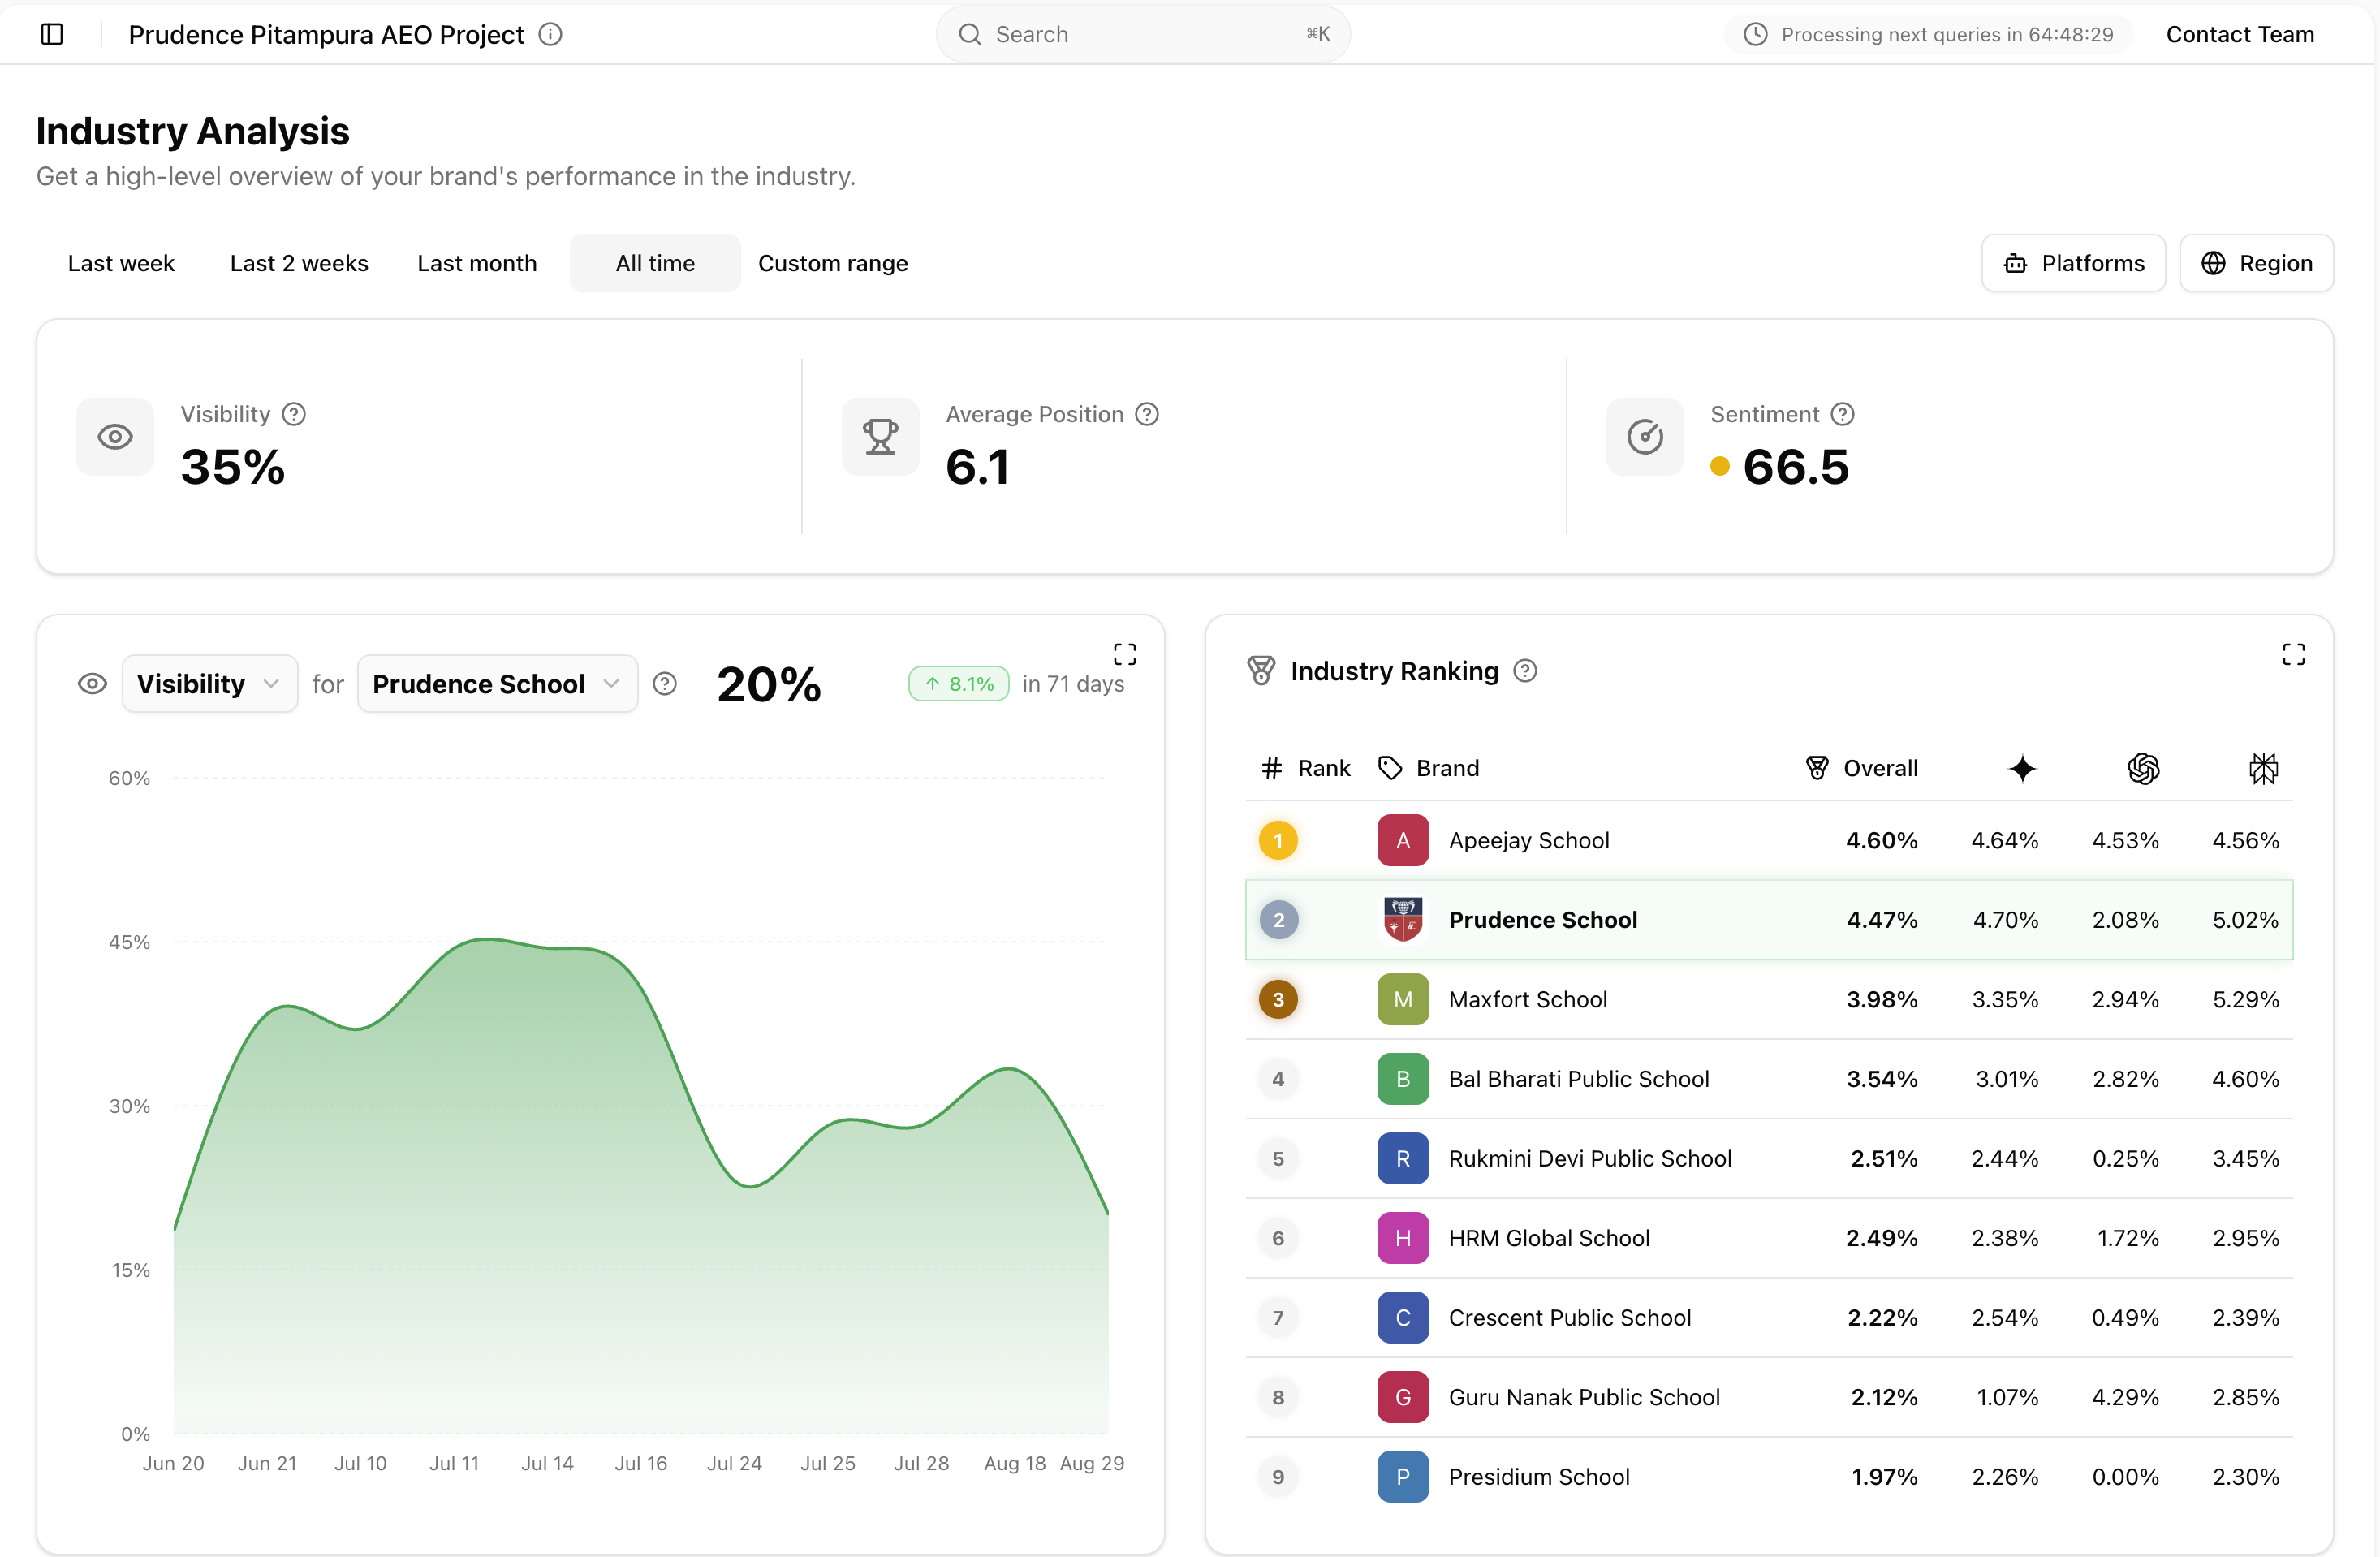Select Bal Bharati Public School row
Image resolution: width=2380 pixels, height=1557 pixels.
(x=1769, y=1079)
